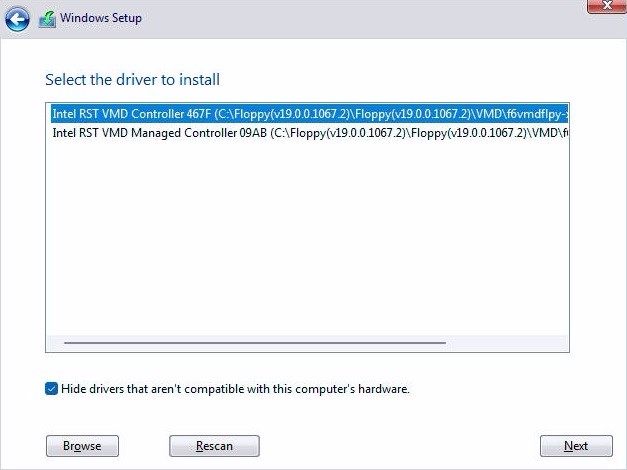
Task: Click the Windows Setup icon in title bar
Action: (47, 18)
